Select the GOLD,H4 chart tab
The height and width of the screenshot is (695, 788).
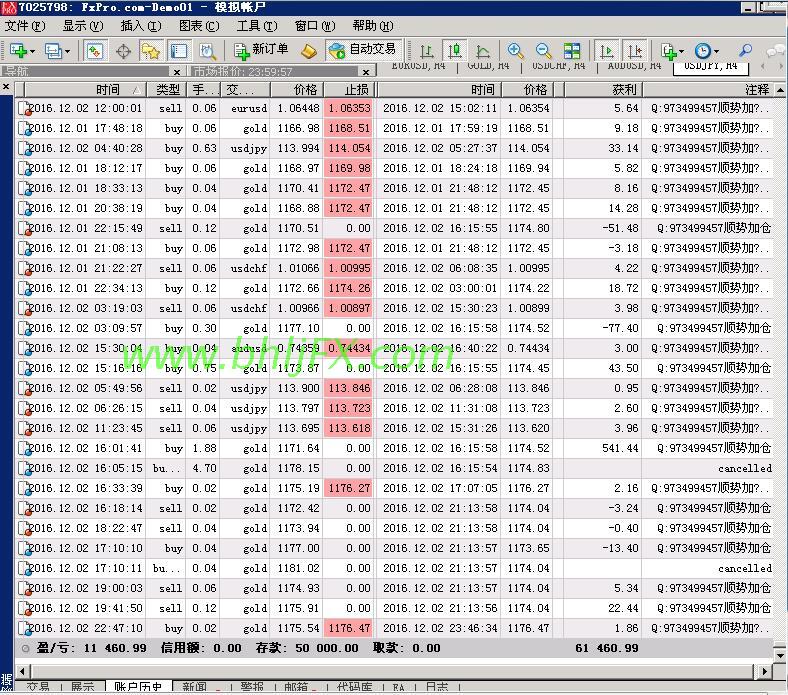(488, 66)
